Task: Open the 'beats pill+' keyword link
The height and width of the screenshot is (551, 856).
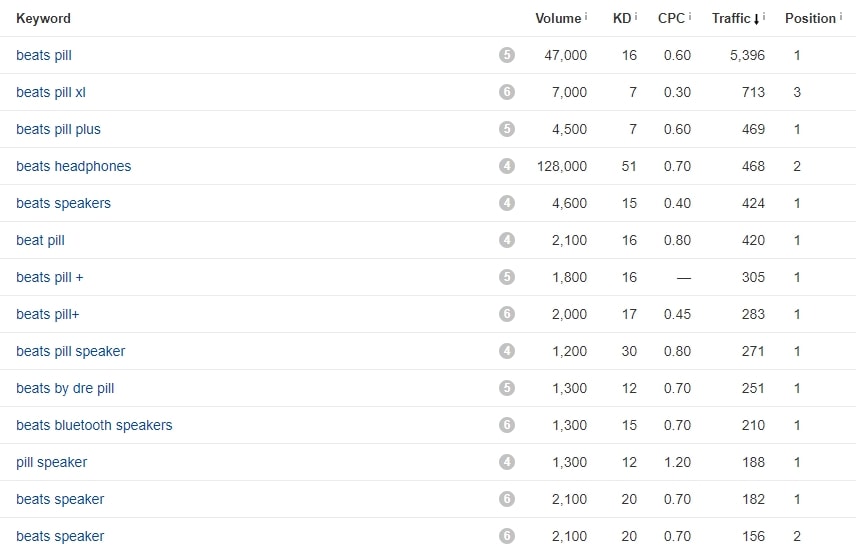Action: tap(47, 314)
